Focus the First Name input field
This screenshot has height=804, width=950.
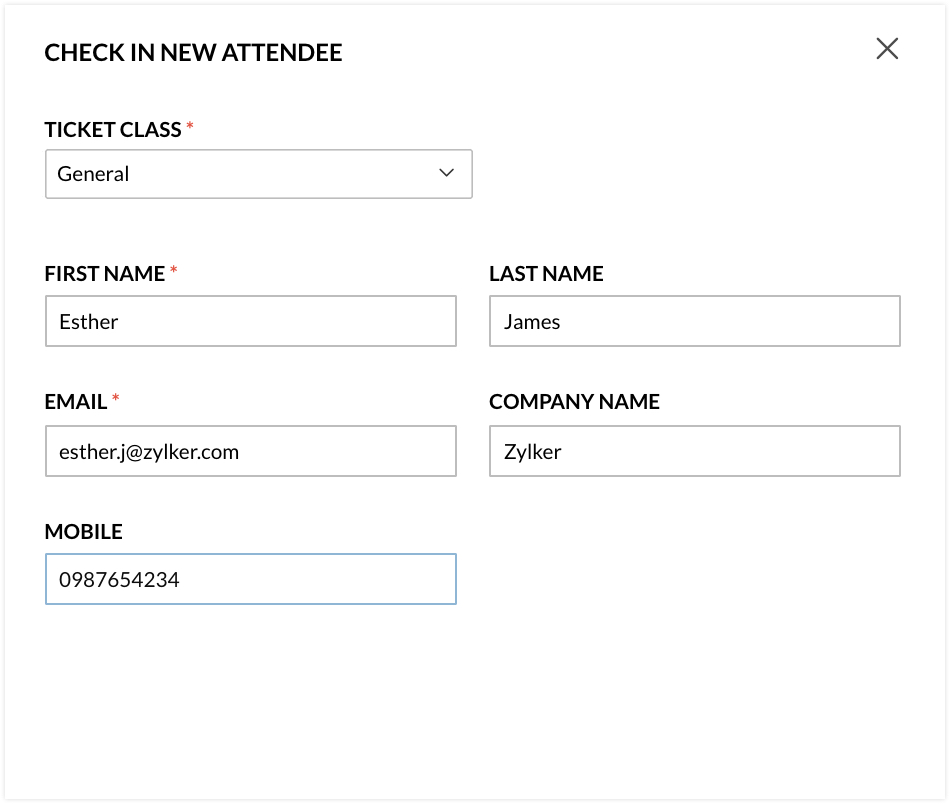coord(250,321)
